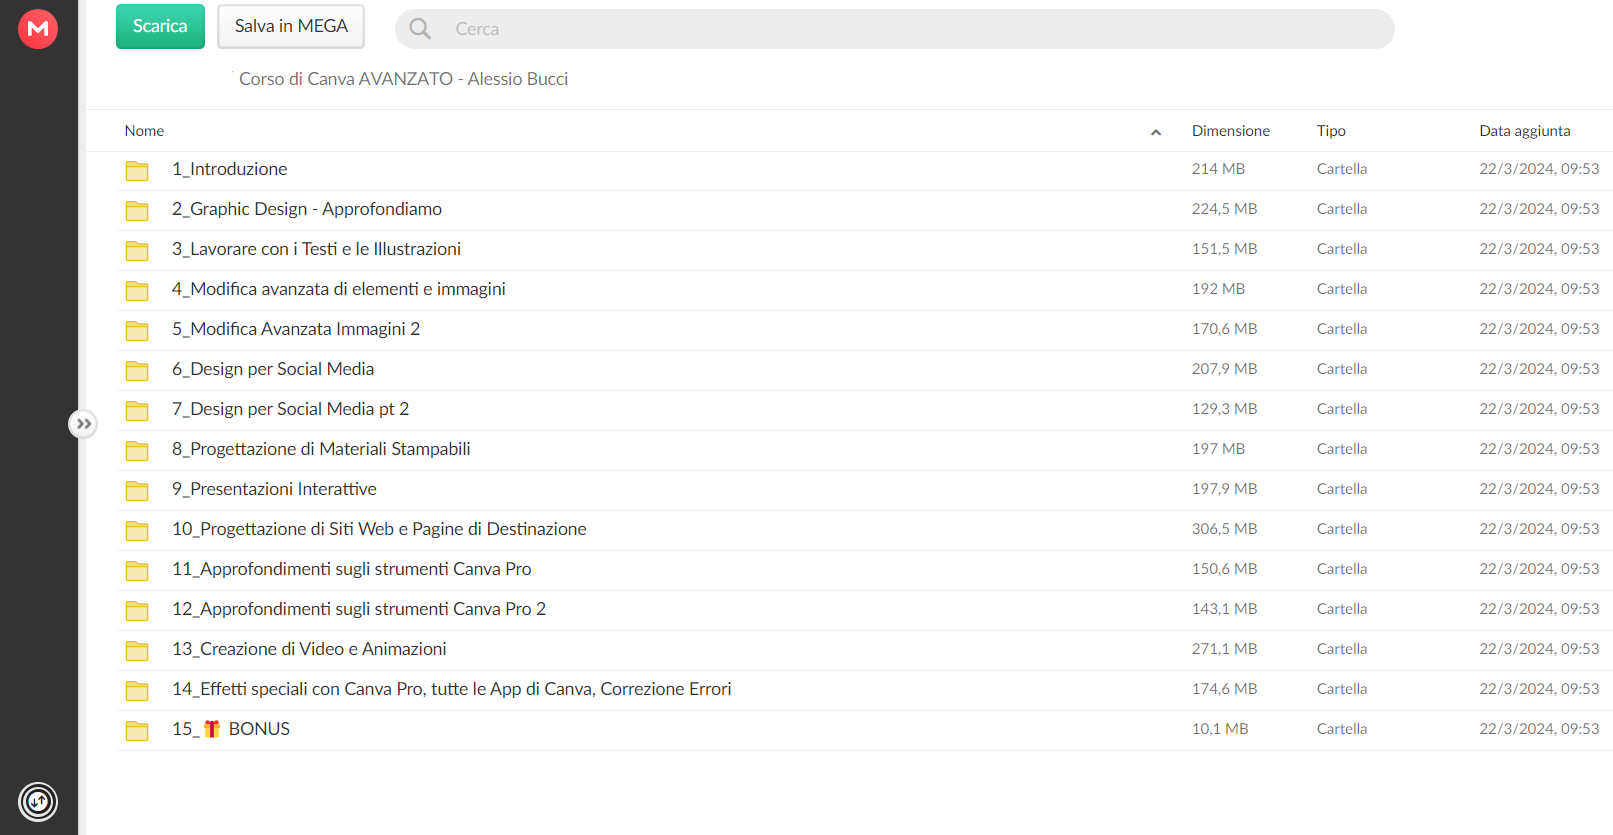The image size is (1613, 835).
Task: Select folder icon of 12_Approfondimenti Canva Pro 2
Action: 137,611
